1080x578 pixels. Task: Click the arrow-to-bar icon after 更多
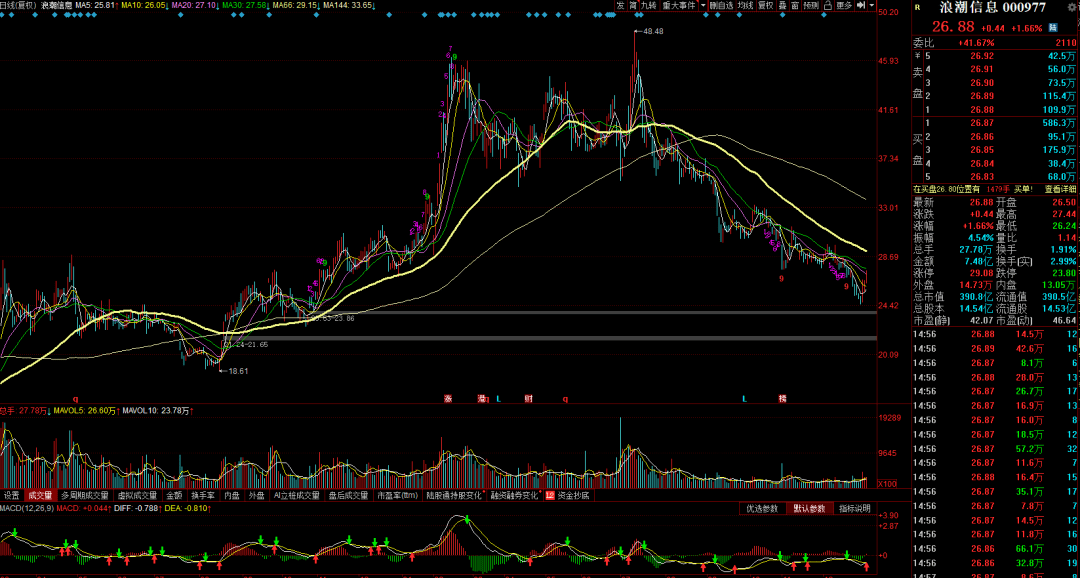[861, 6]
